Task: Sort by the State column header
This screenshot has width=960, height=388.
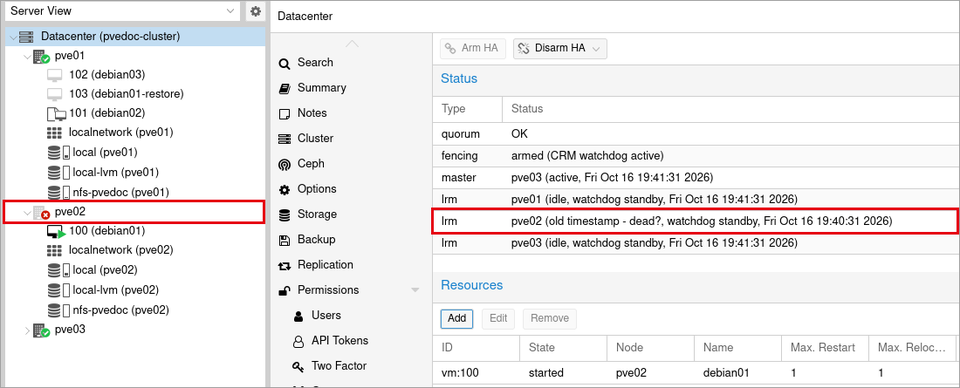Action: (563, 348)
